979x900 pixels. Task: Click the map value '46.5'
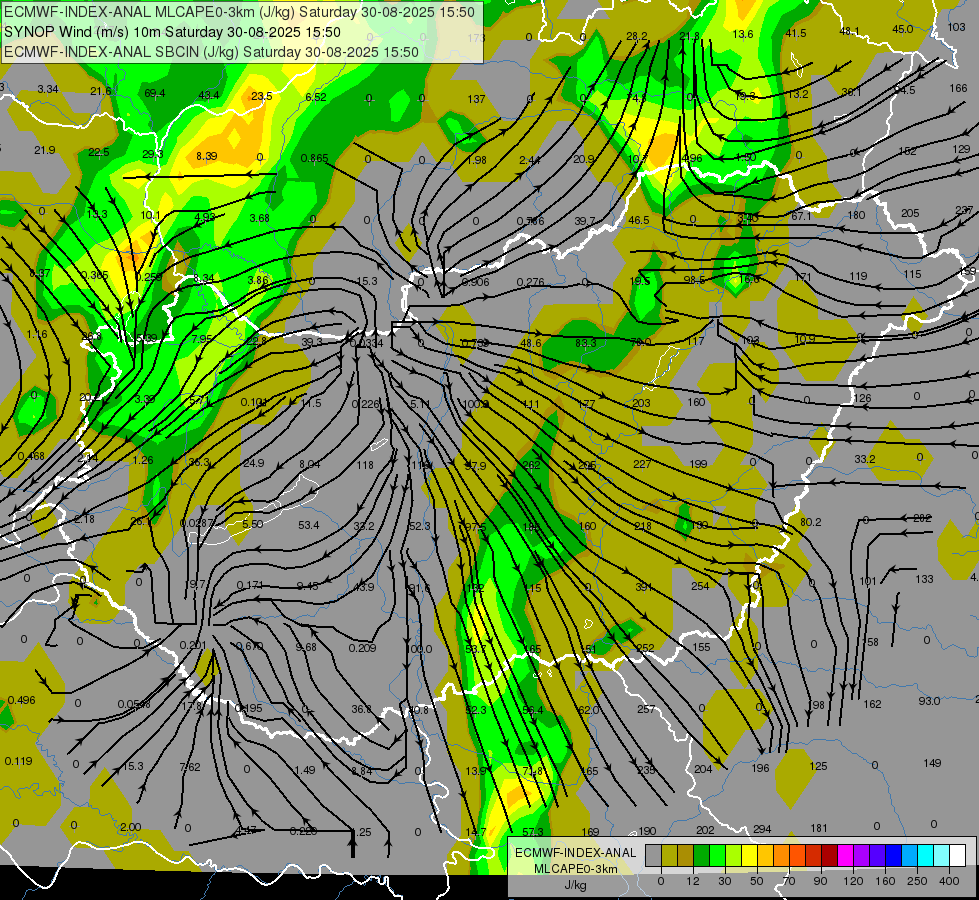pyautogui.click(x=639, y=220)
